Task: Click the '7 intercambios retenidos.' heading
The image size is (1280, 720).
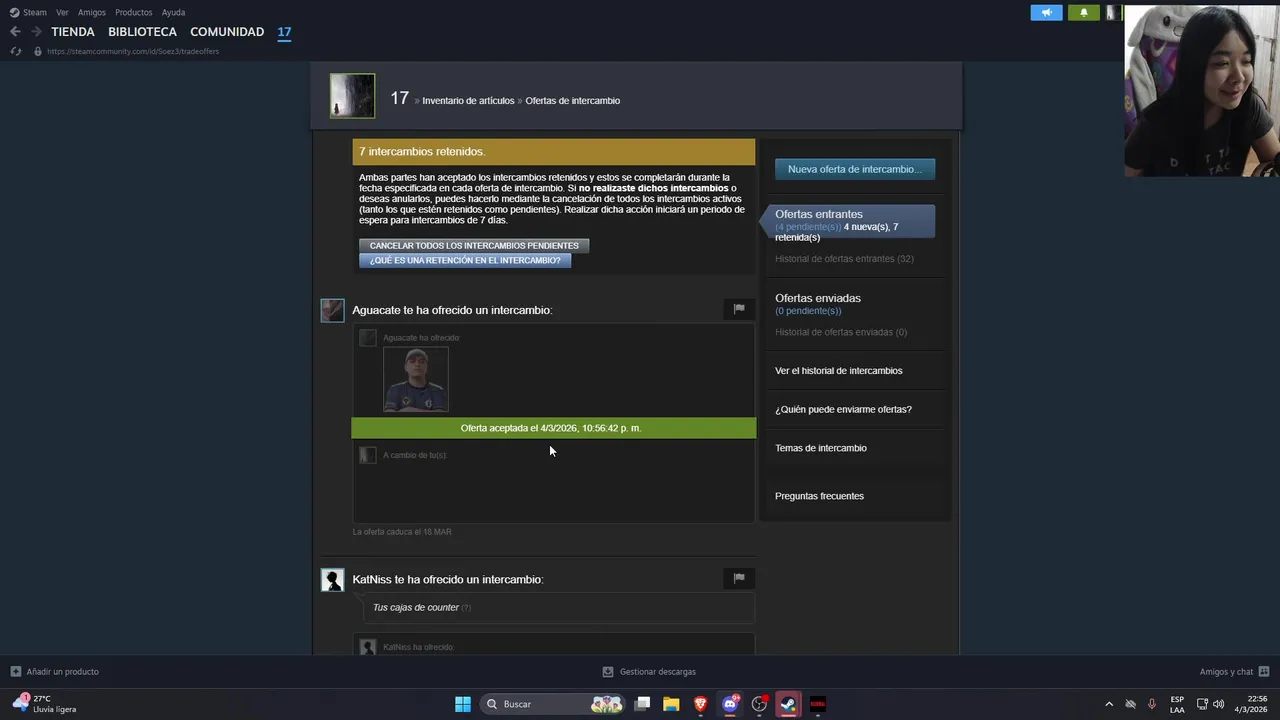Action: point(422,152)
